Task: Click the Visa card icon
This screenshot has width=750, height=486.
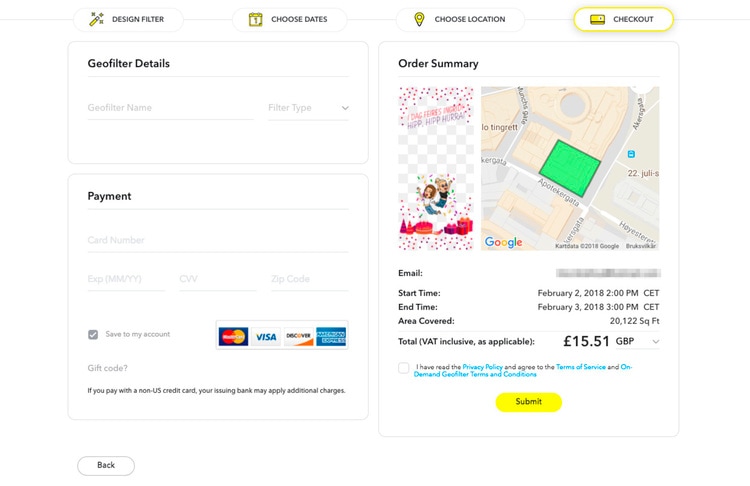Action: click(x=266, y=336)
